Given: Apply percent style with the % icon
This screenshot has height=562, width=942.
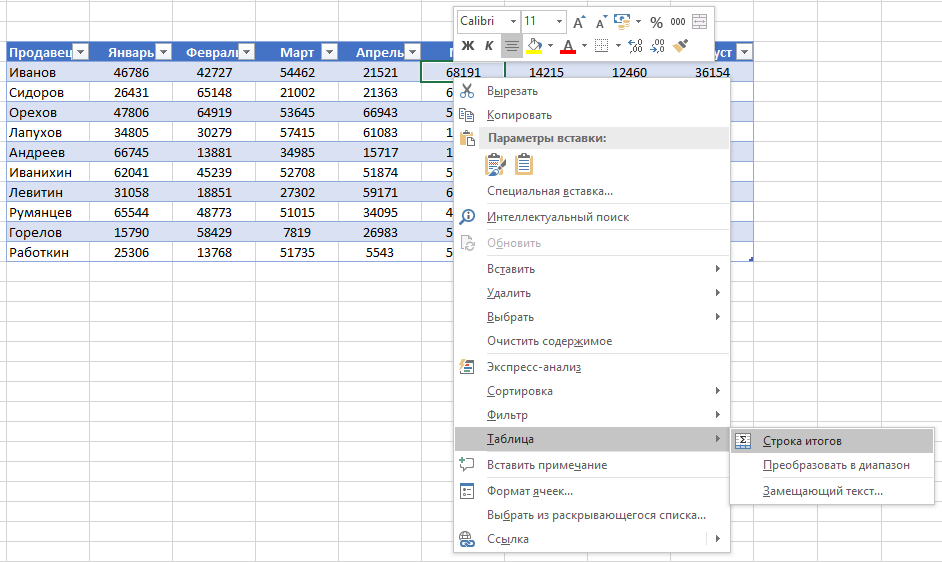Looking at the screenshot, I should point(656,22).
